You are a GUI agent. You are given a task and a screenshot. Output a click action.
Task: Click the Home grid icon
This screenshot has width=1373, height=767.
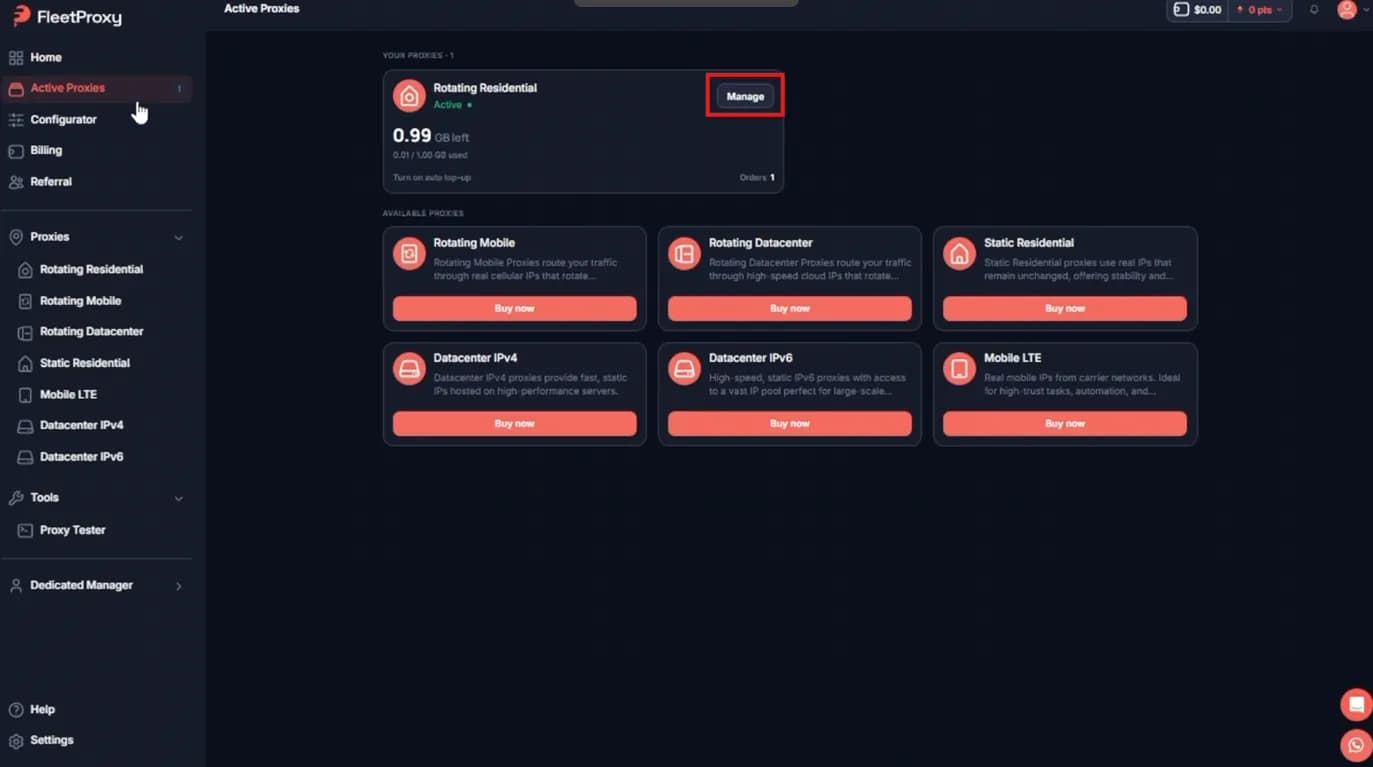tap(16, 58)
